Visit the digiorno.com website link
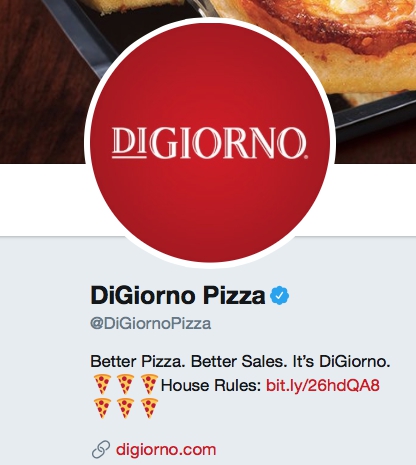This screenshot has width=416, height=465. (166, 449)
